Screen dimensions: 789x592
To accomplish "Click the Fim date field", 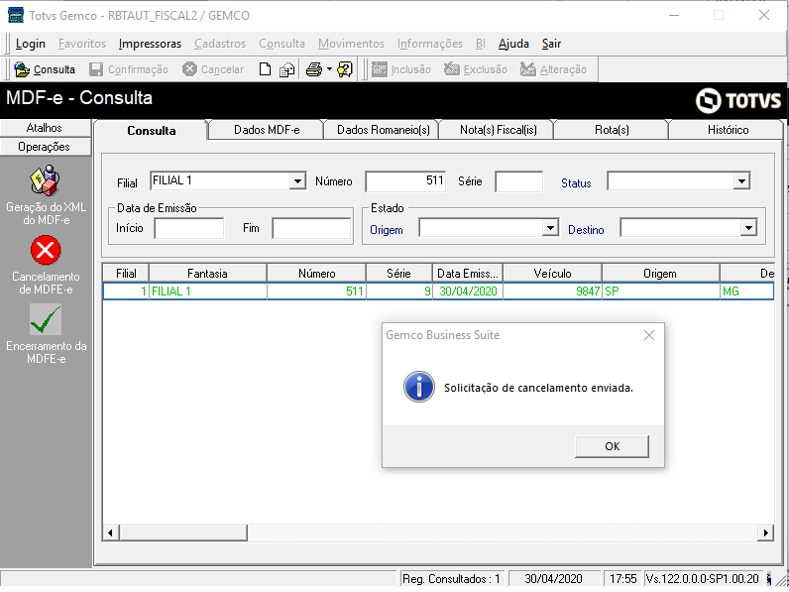I will point(311,229).
